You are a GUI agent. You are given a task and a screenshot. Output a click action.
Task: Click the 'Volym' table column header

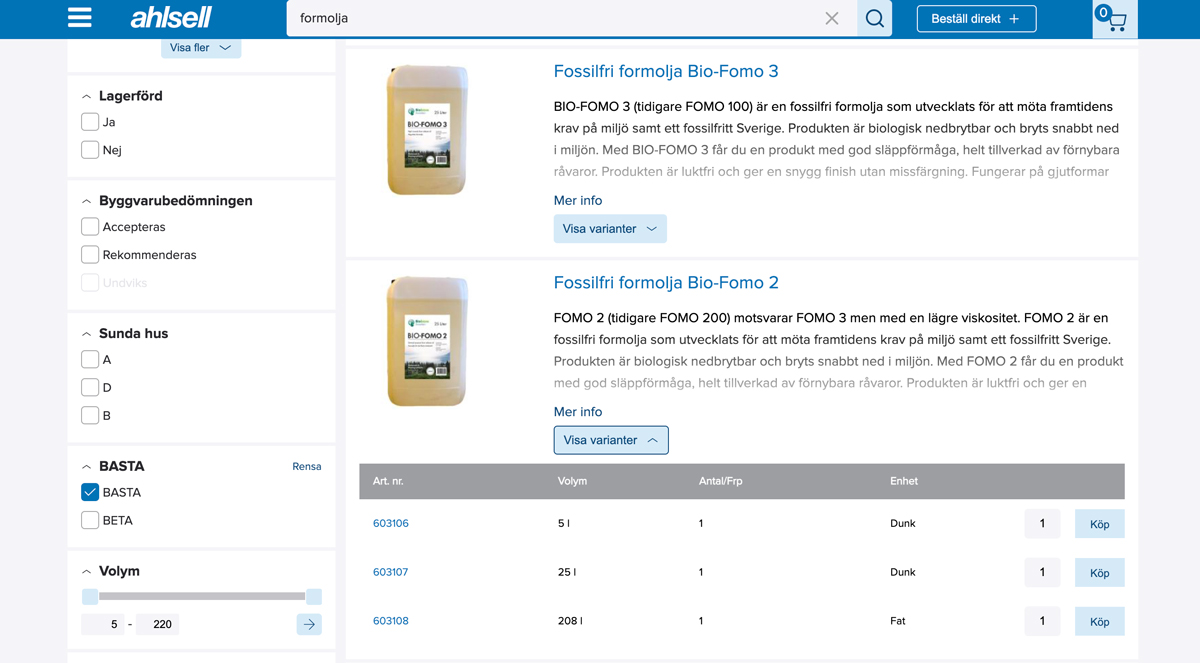pos(572,481)
